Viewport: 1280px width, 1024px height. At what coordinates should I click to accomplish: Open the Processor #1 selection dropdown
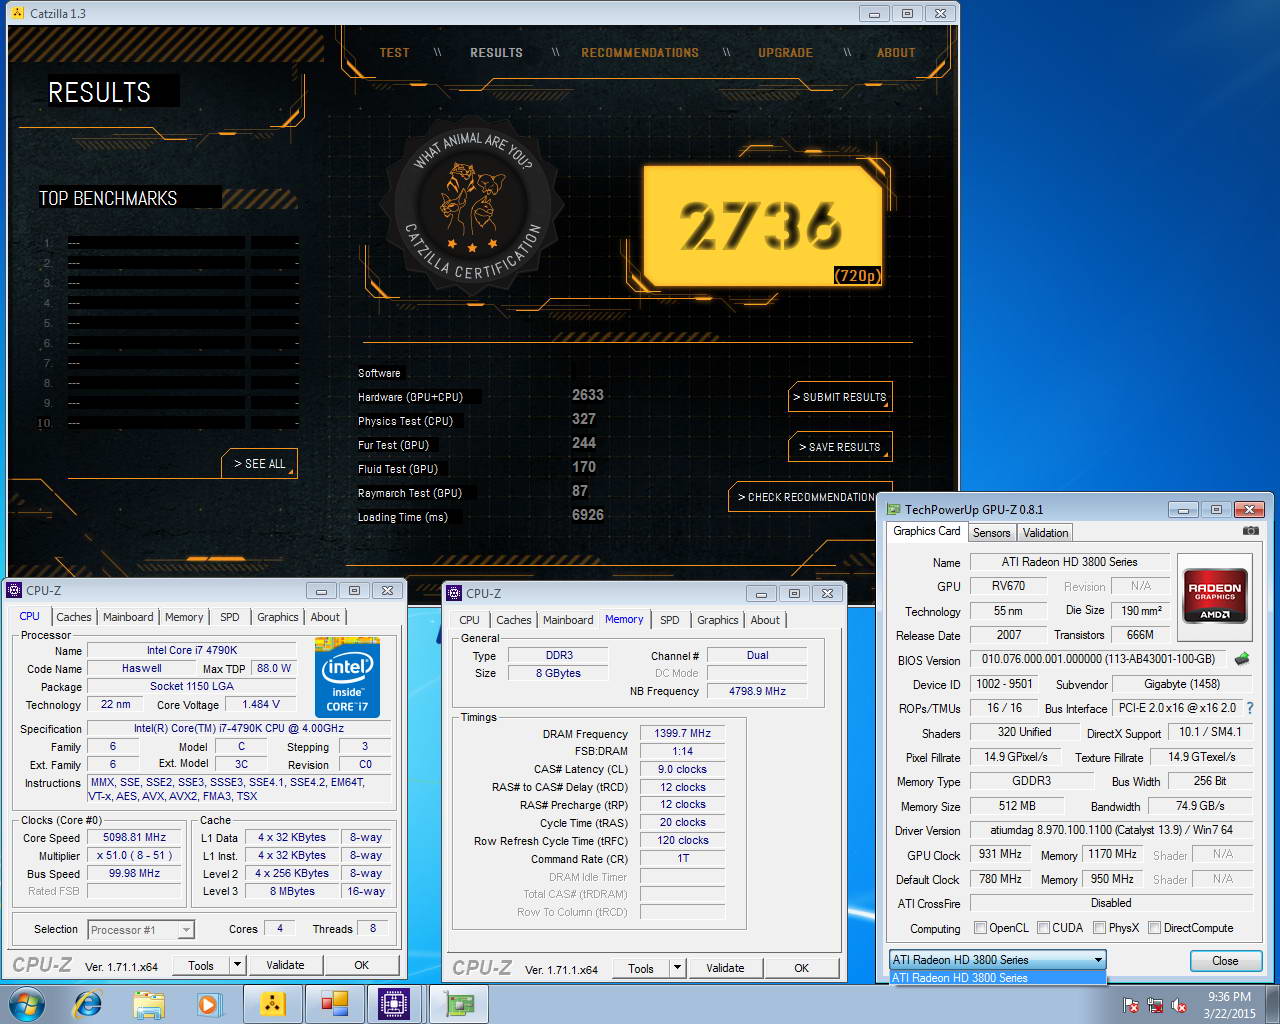point(141,930)
